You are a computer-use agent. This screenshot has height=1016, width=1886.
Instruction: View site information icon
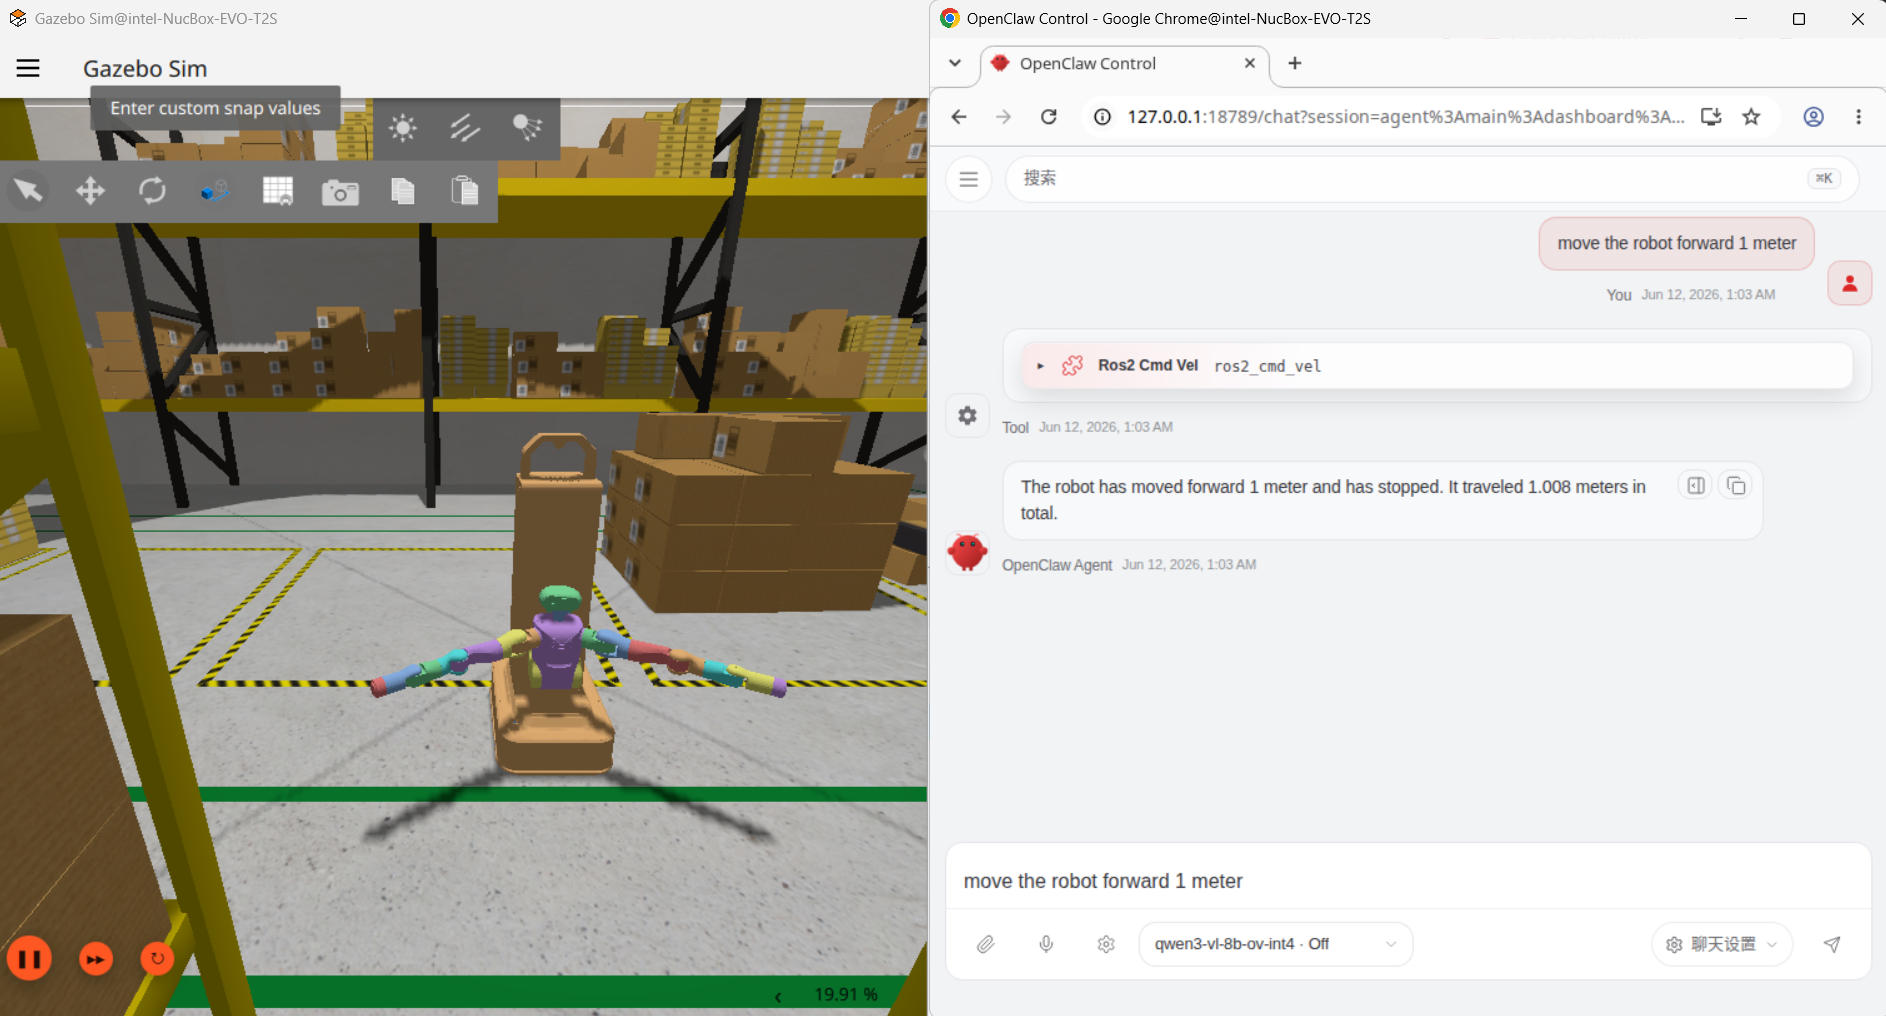(x=1102, y=117)
